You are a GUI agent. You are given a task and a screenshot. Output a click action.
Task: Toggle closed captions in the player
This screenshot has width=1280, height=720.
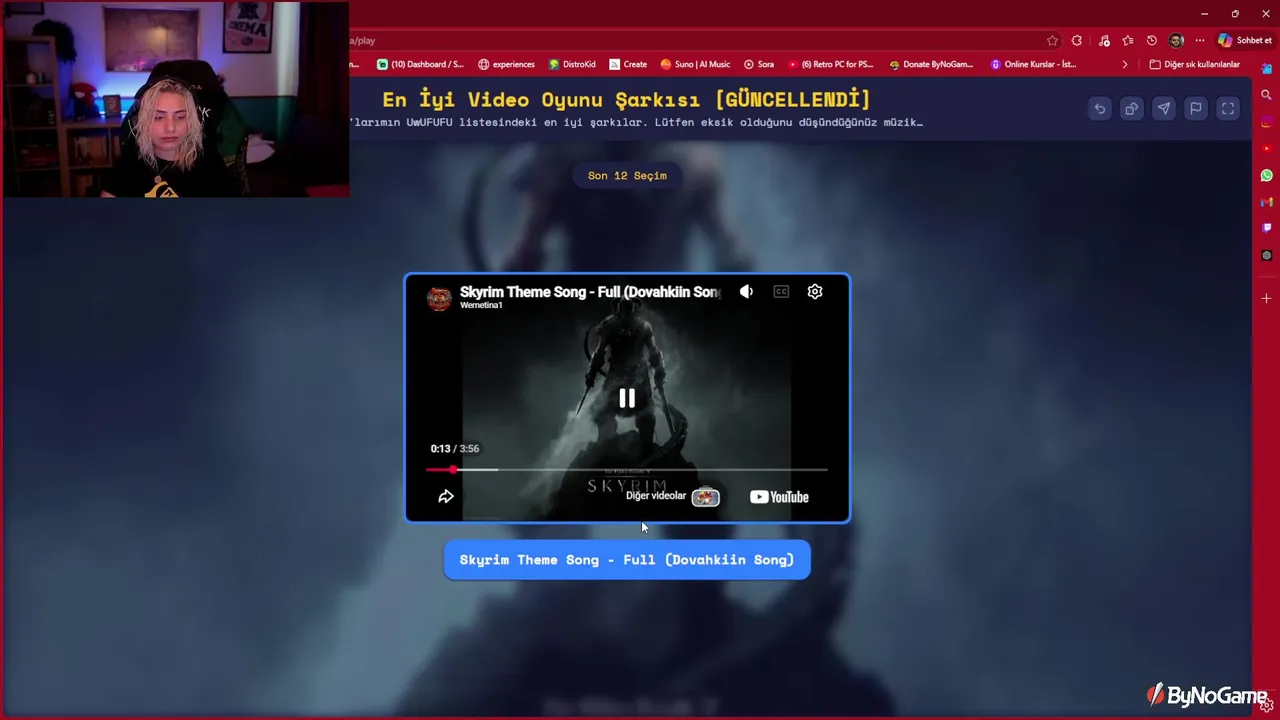pyautogui.click(x=781, y=292)
